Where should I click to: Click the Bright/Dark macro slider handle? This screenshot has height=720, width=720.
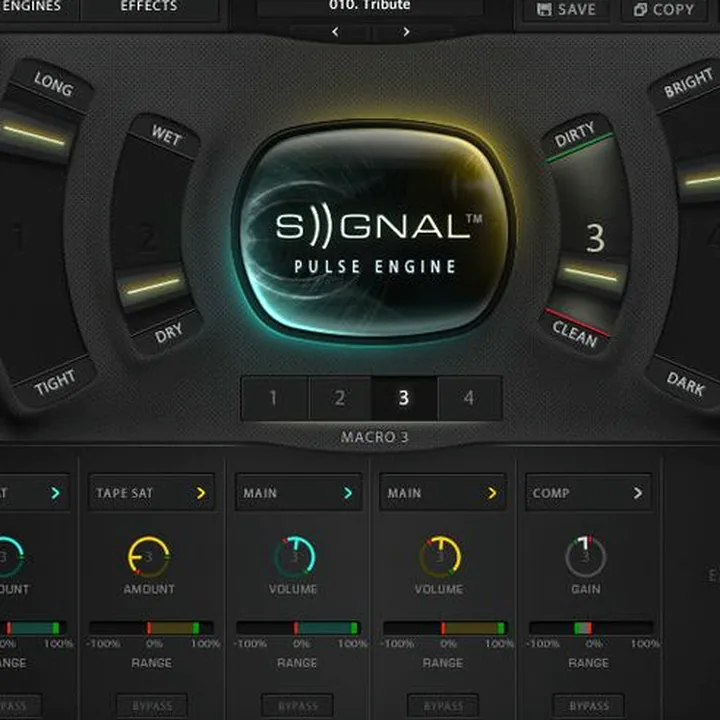tap(700, 180)
